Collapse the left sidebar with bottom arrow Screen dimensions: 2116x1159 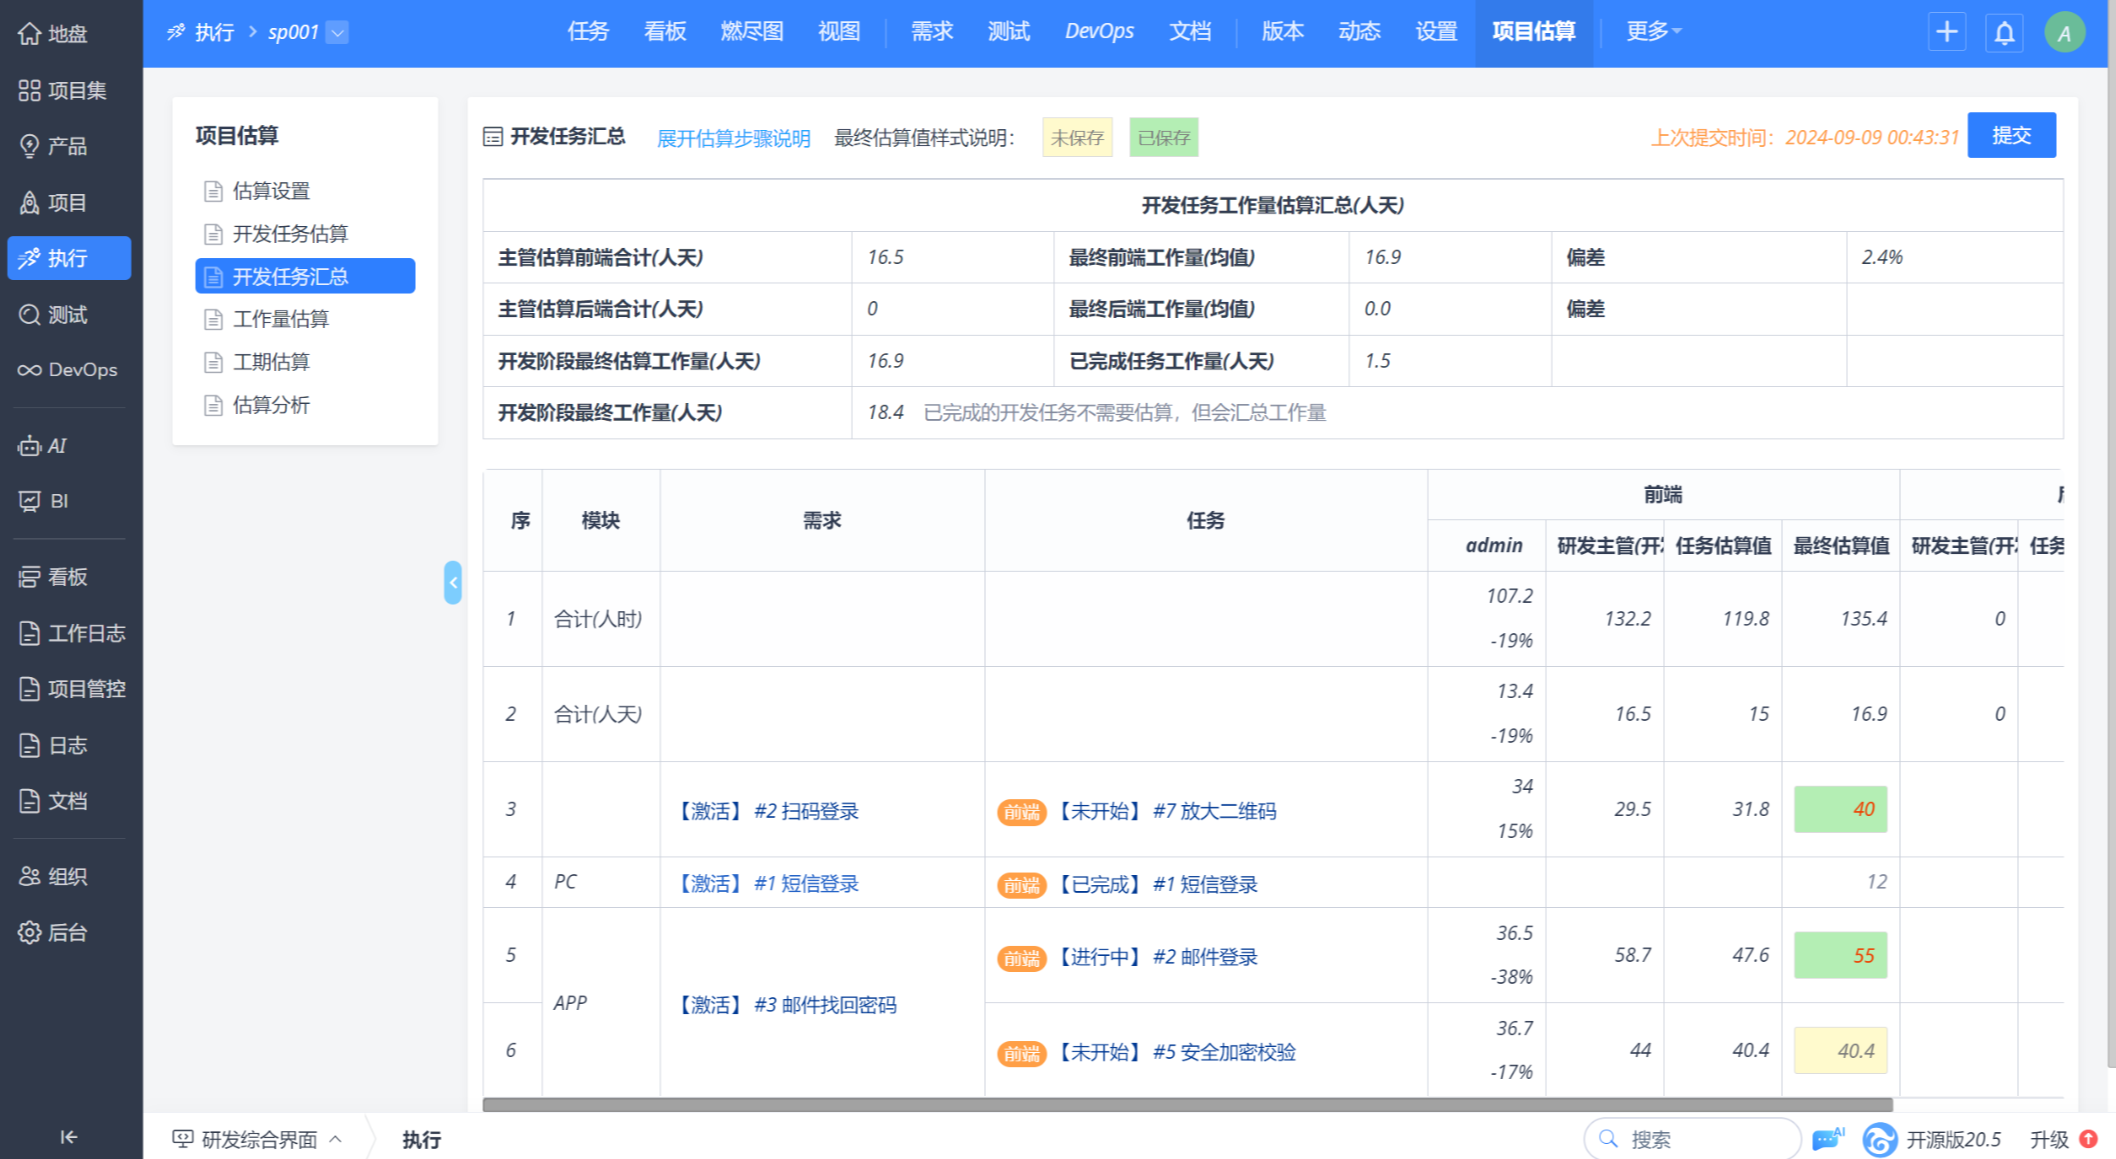pyautogui.click(x=68, y=1137)
